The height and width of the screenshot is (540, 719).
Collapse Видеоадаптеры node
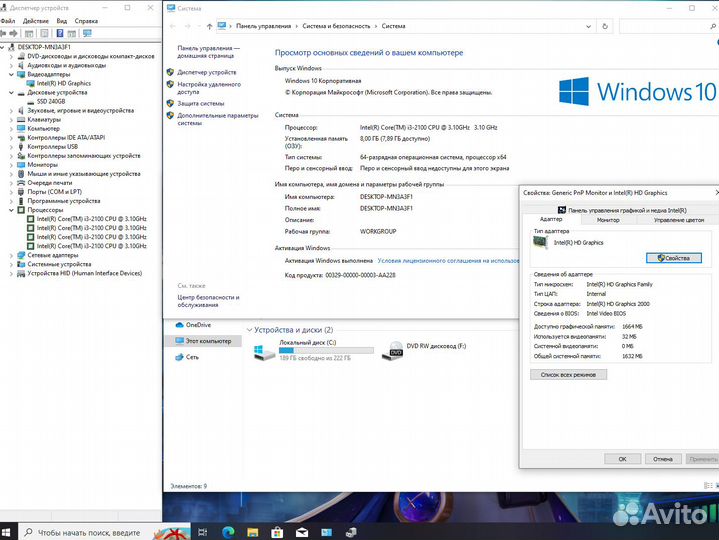pyautogui.click(x=11, y=74)
